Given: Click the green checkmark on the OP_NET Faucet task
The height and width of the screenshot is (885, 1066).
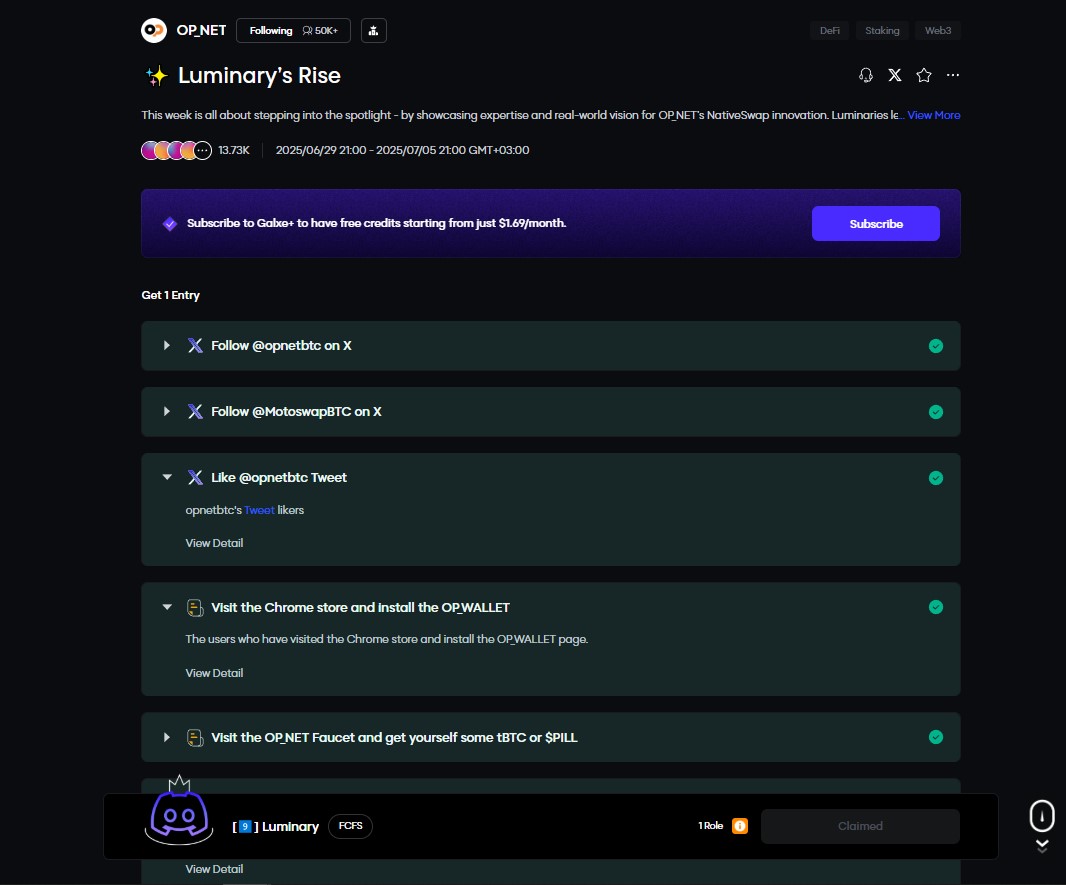Looking at the screenshot, I should point(936,737).
